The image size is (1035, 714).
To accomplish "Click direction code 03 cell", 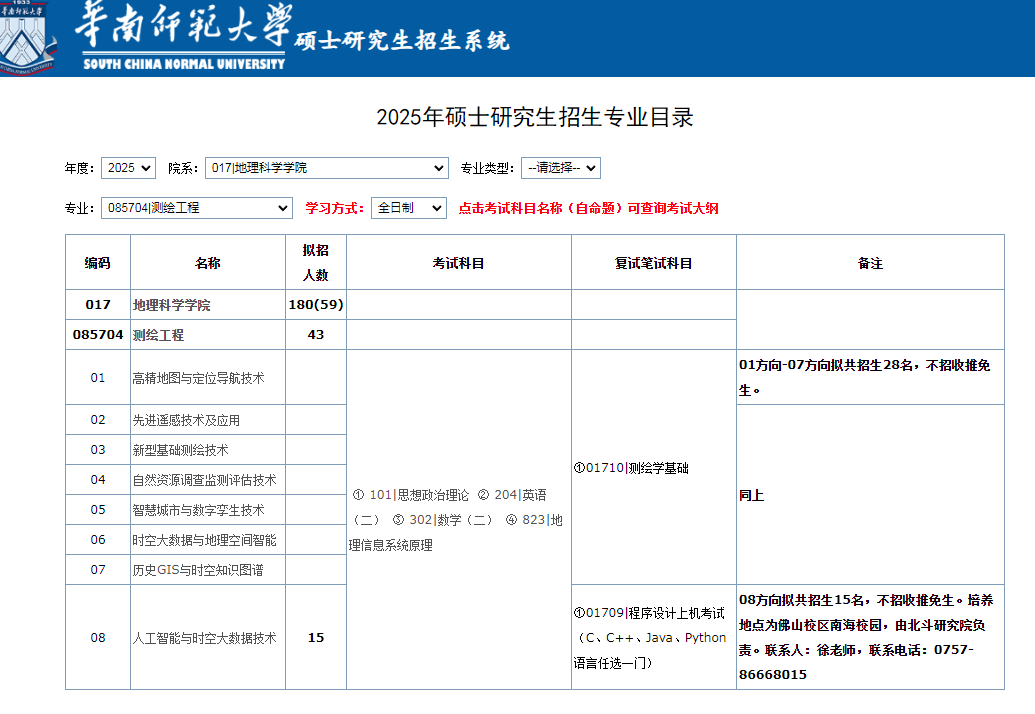I will pos(98,449).
